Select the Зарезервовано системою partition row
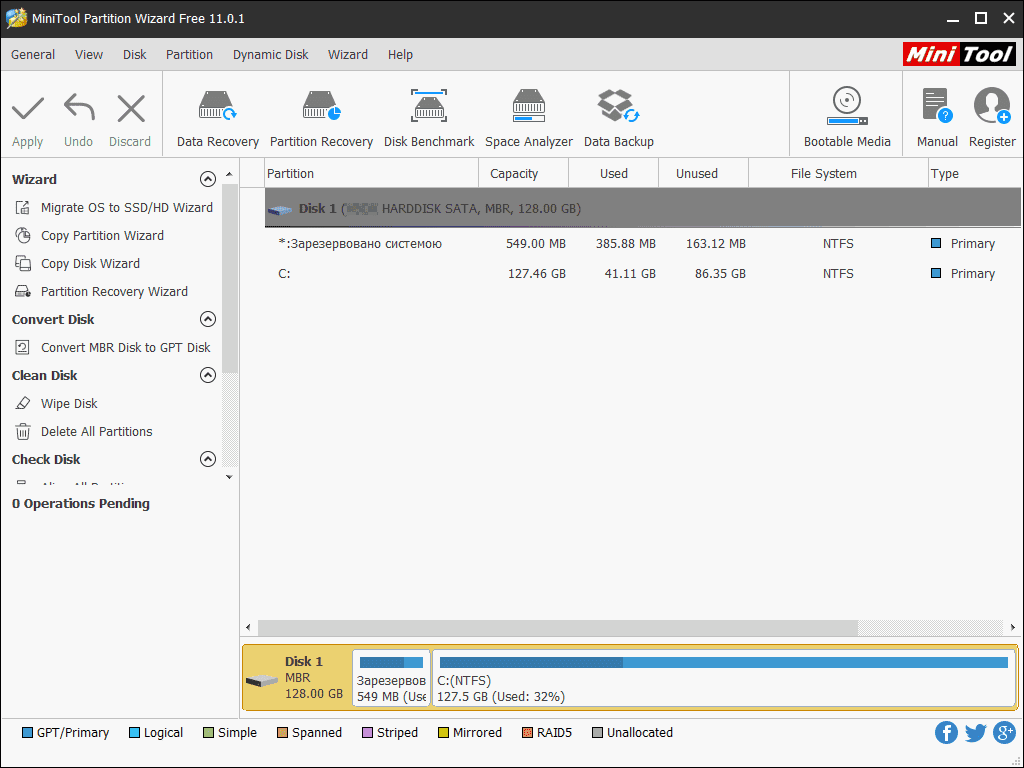The width and height of the screenshot is (1024, 768). (x=643, y=244)
